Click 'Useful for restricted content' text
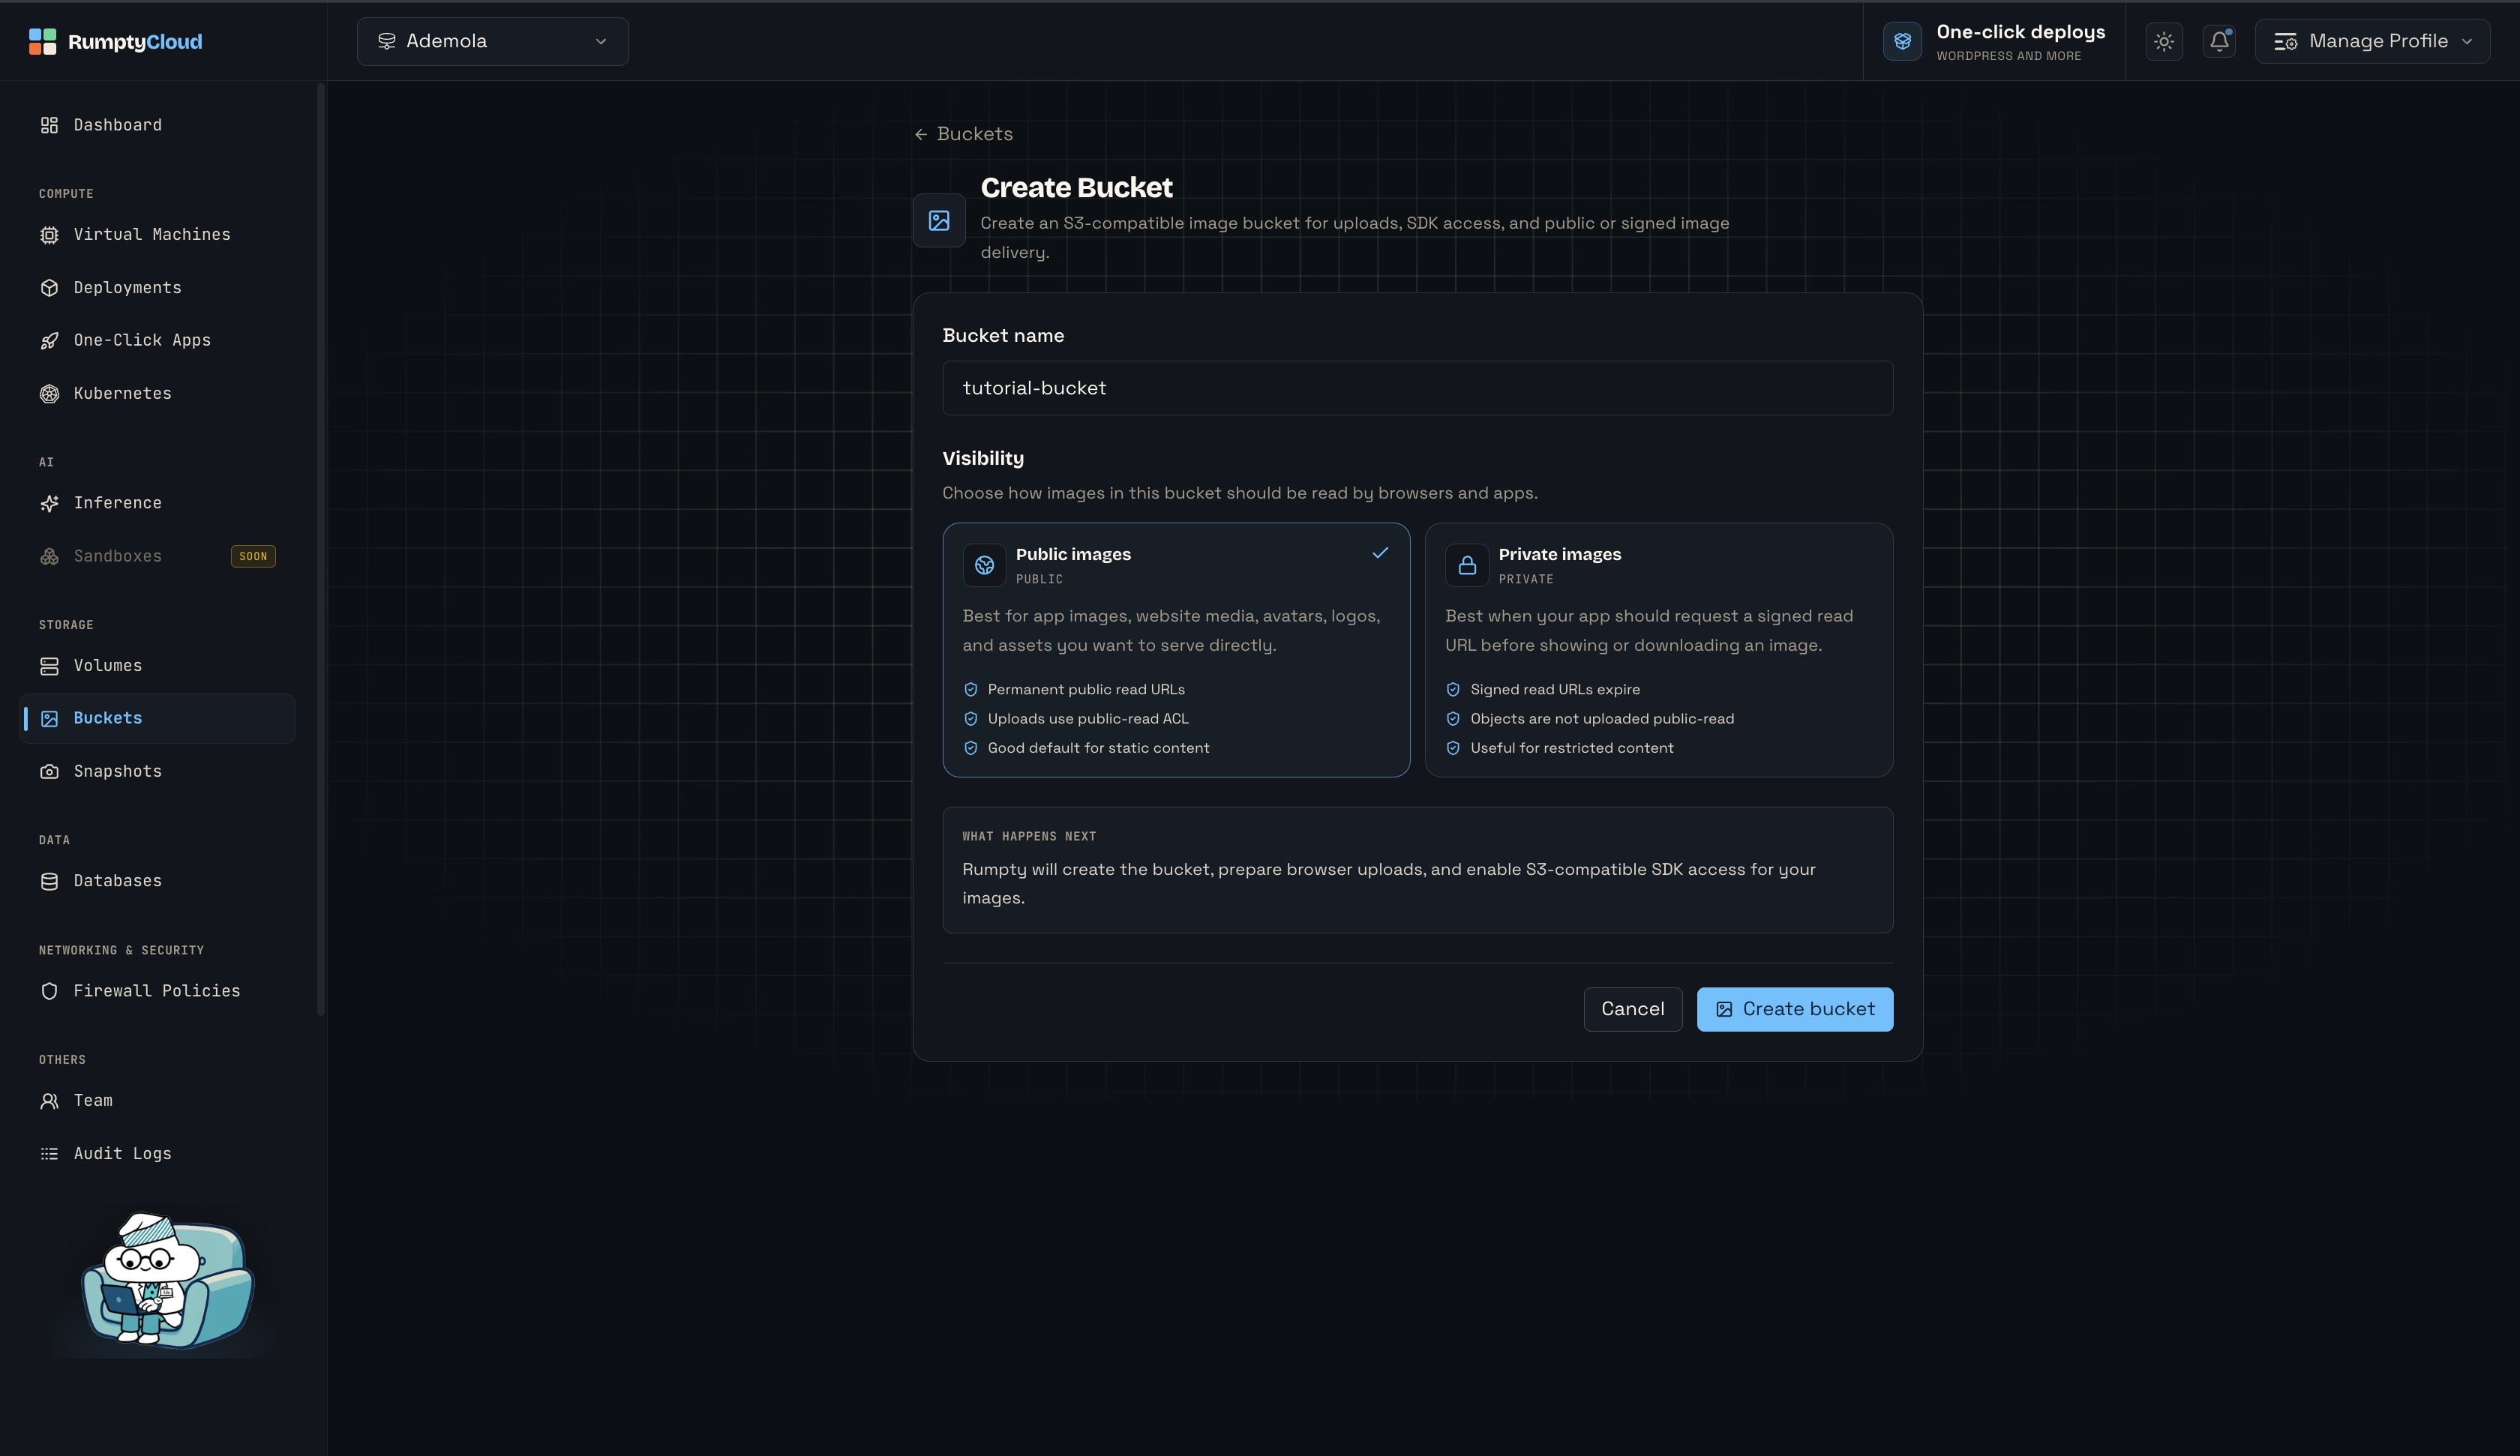 1571,748
